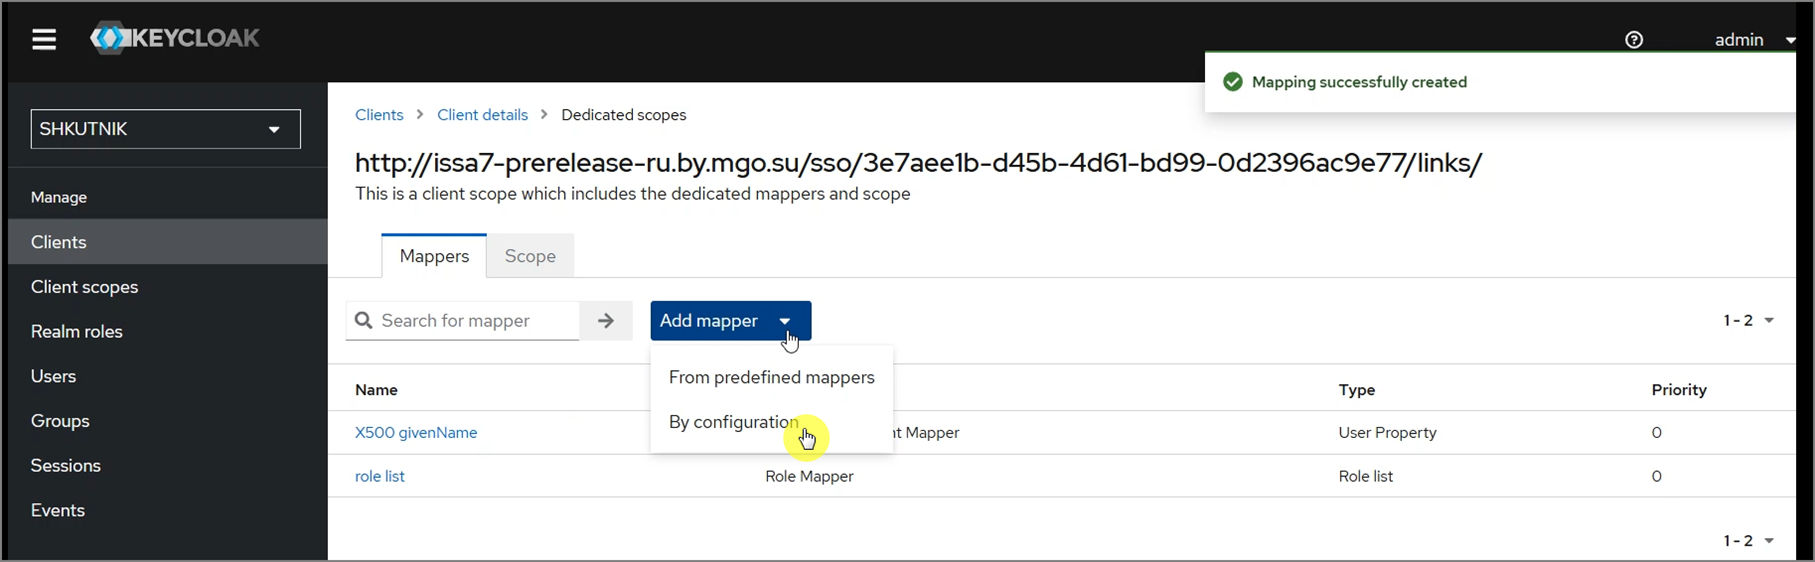Image resolution: width=1815 pixels, height=562 pixels.
Task: Click the Clients breadcrumb link
Action: point(379,115)
